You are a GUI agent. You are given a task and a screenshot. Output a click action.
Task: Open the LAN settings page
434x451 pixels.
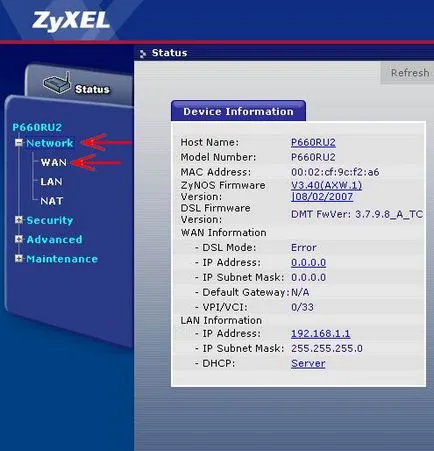point(51,182)
